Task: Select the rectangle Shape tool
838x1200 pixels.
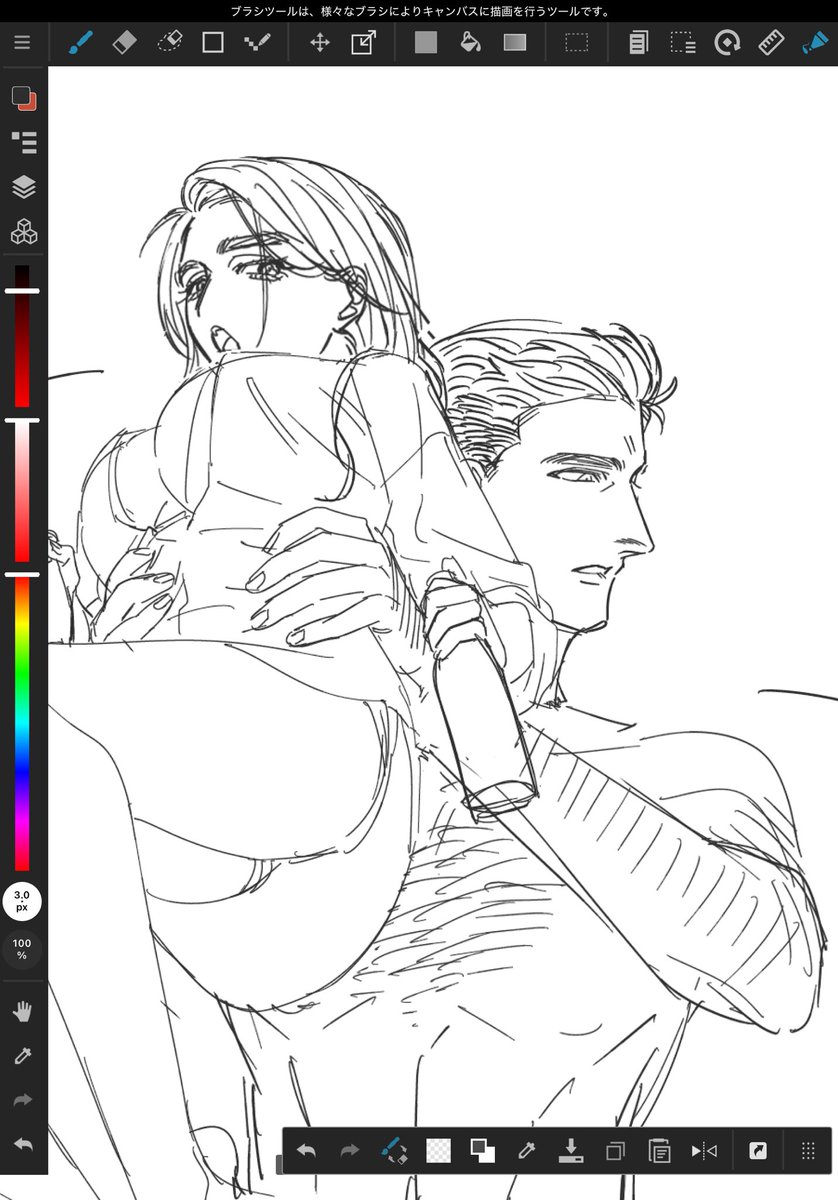Action: pyautogui.click(x=213, y=43)
